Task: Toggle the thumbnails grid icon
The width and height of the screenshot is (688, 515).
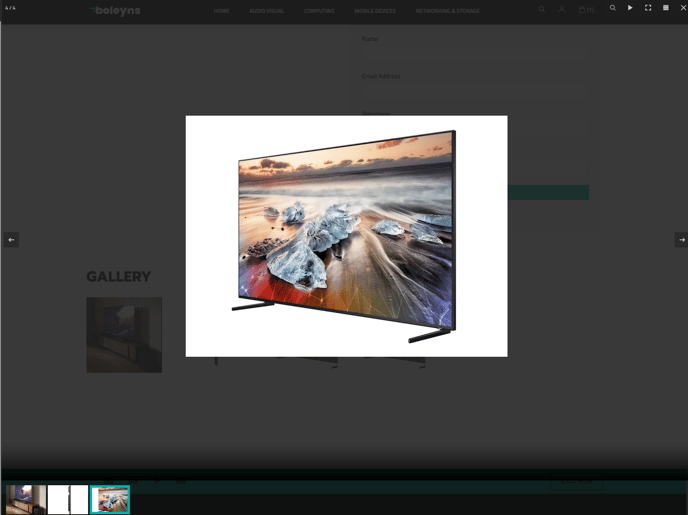Action: (666, 8)
